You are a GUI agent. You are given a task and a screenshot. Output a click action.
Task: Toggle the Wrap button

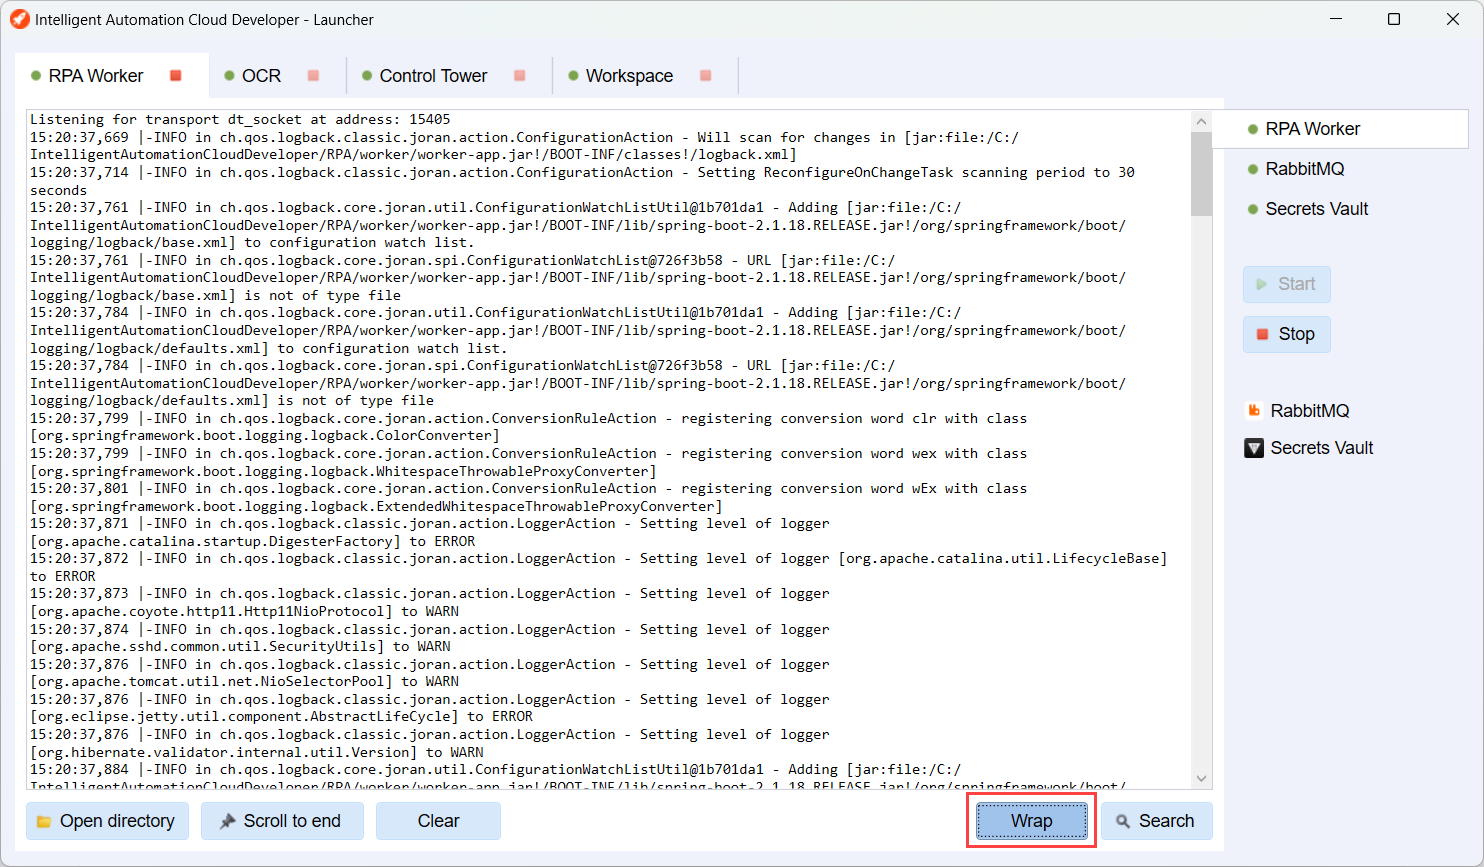click(x=1031, y=821)
